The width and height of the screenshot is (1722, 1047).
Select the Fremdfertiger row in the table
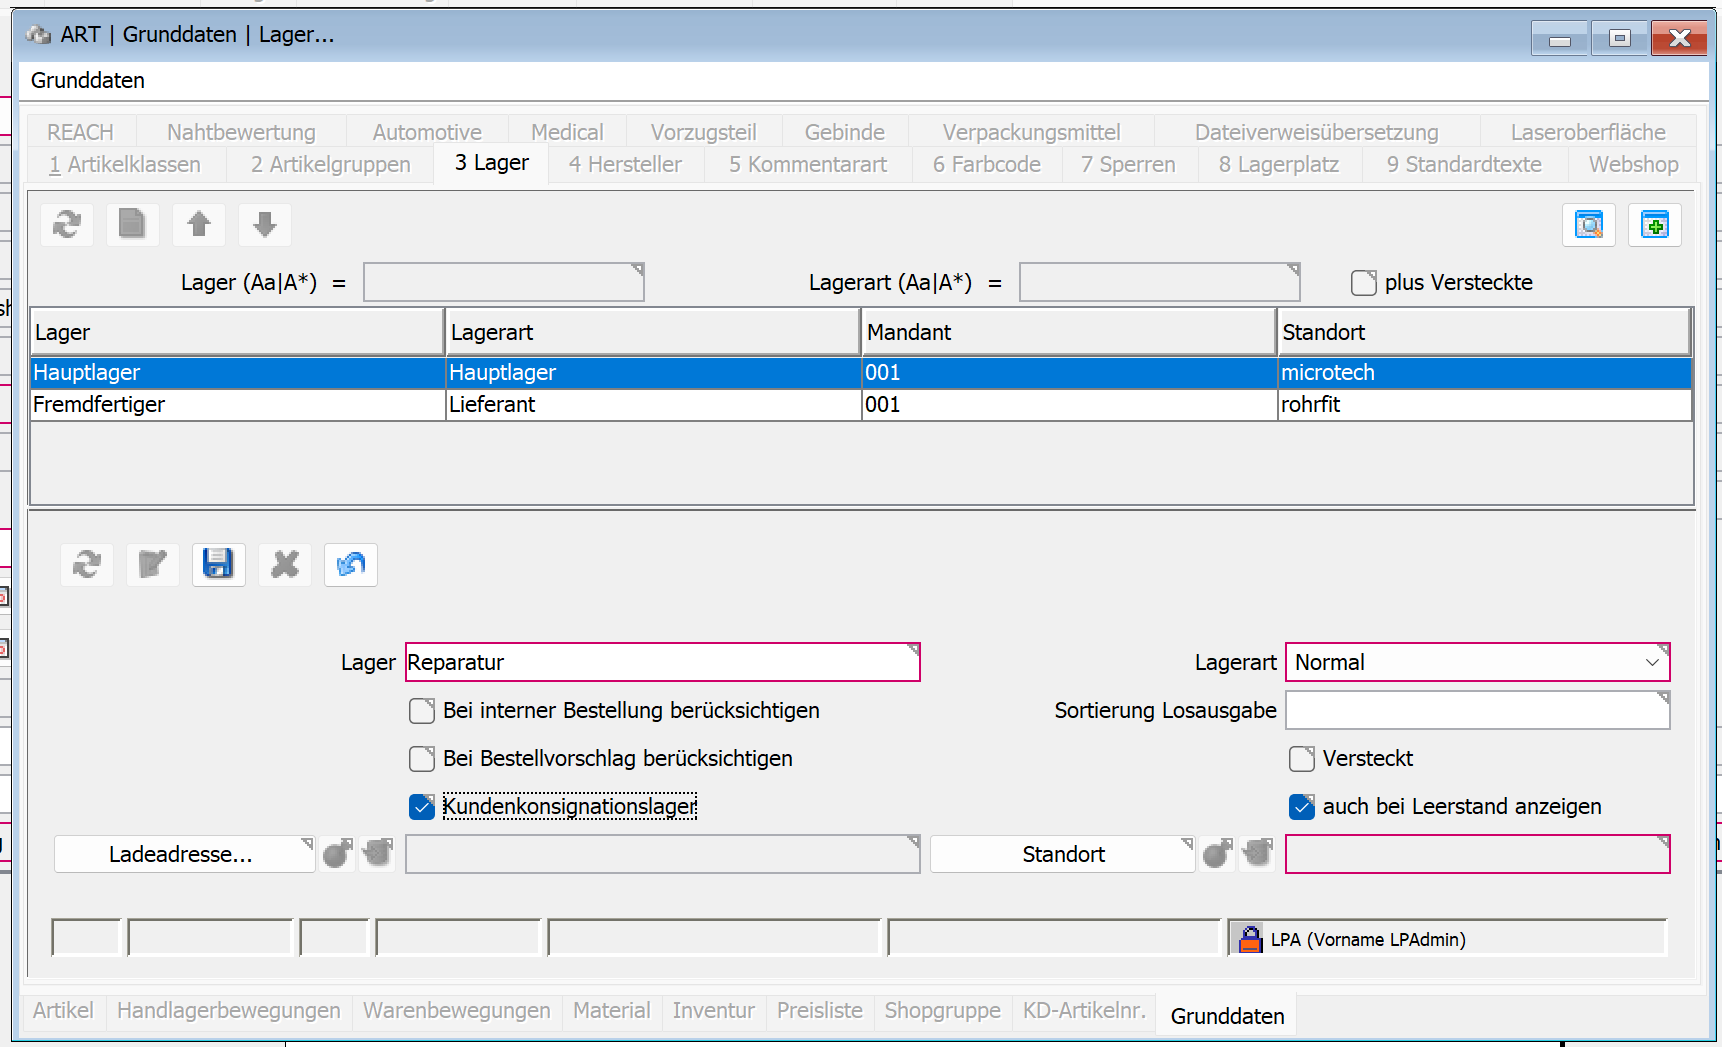tap(236, 404)
